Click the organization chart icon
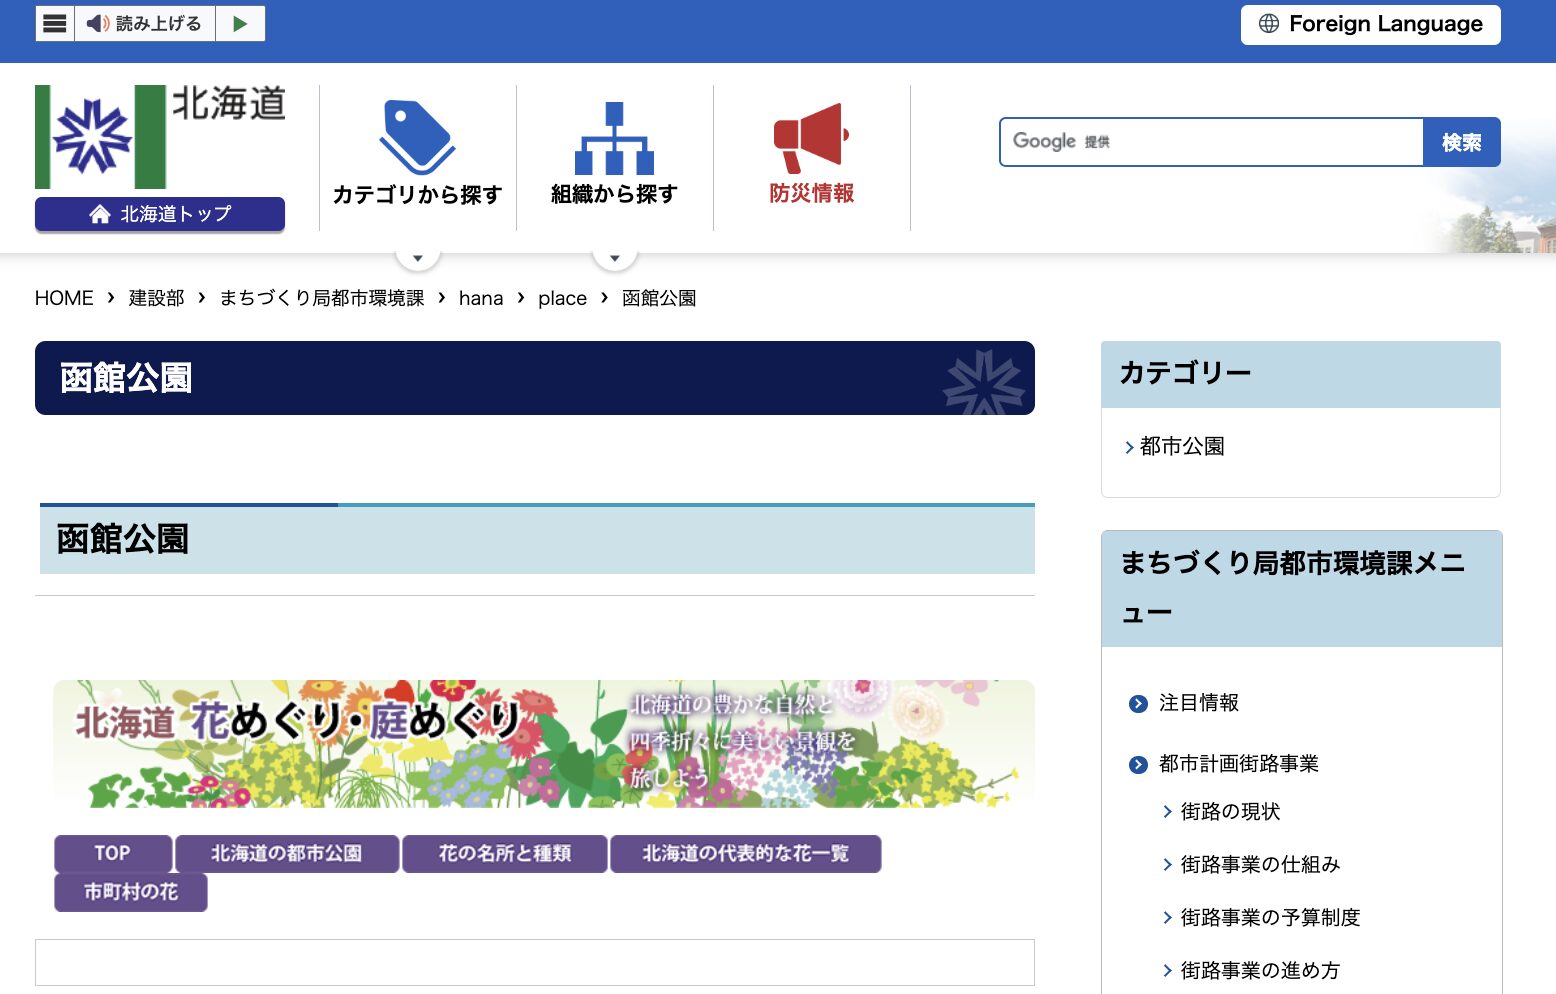The image size is (1556, 994). (614, 139)
